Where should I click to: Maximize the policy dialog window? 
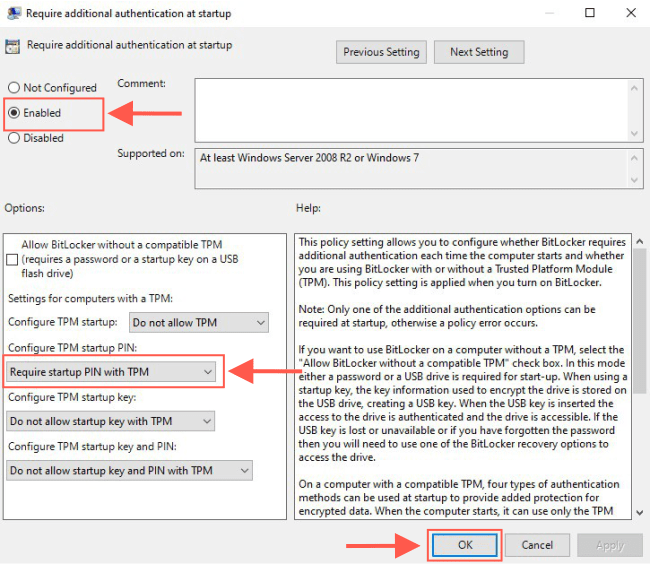point(590,14)
